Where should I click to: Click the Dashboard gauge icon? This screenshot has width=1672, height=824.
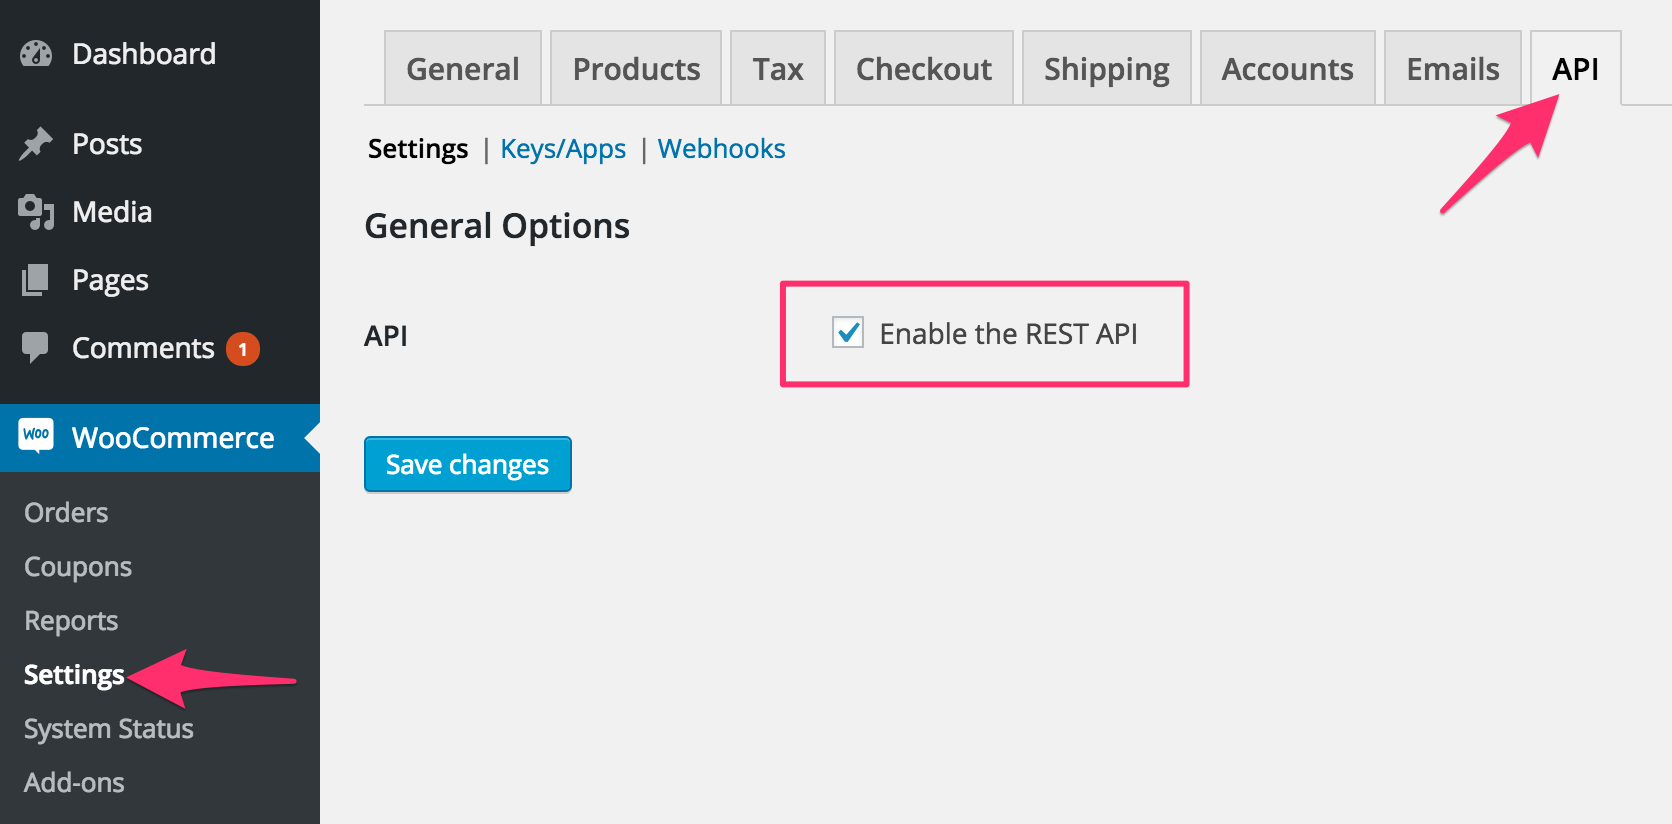(36, 54)
